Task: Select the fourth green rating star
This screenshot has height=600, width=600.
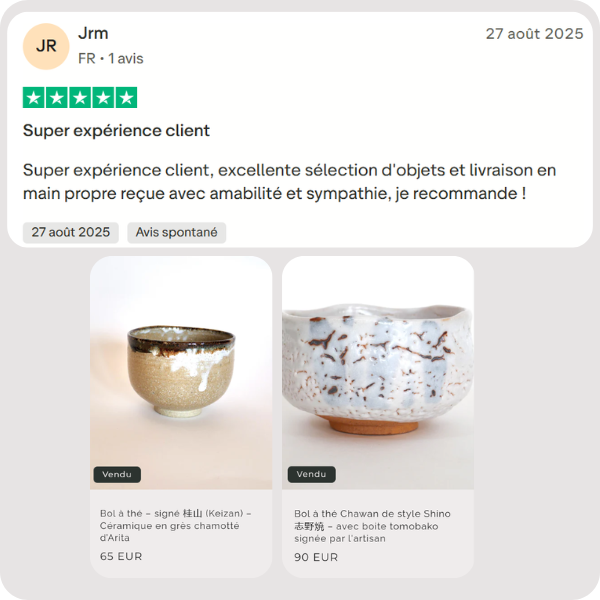Action: [103, 98]
